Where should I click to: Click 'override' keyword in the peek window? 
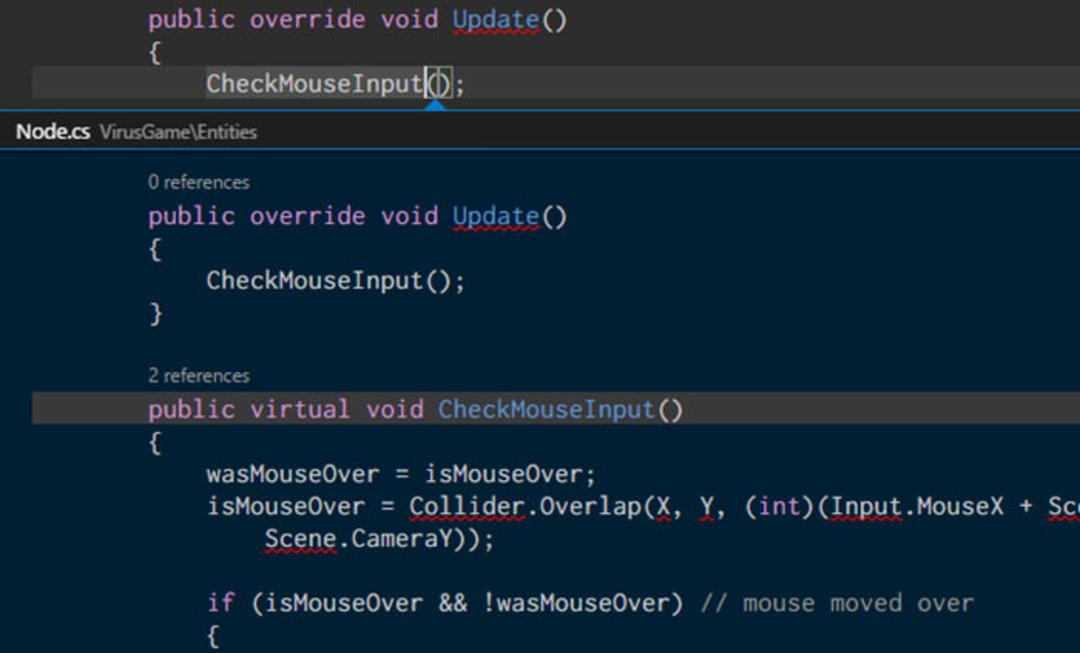tap(307, 216)
